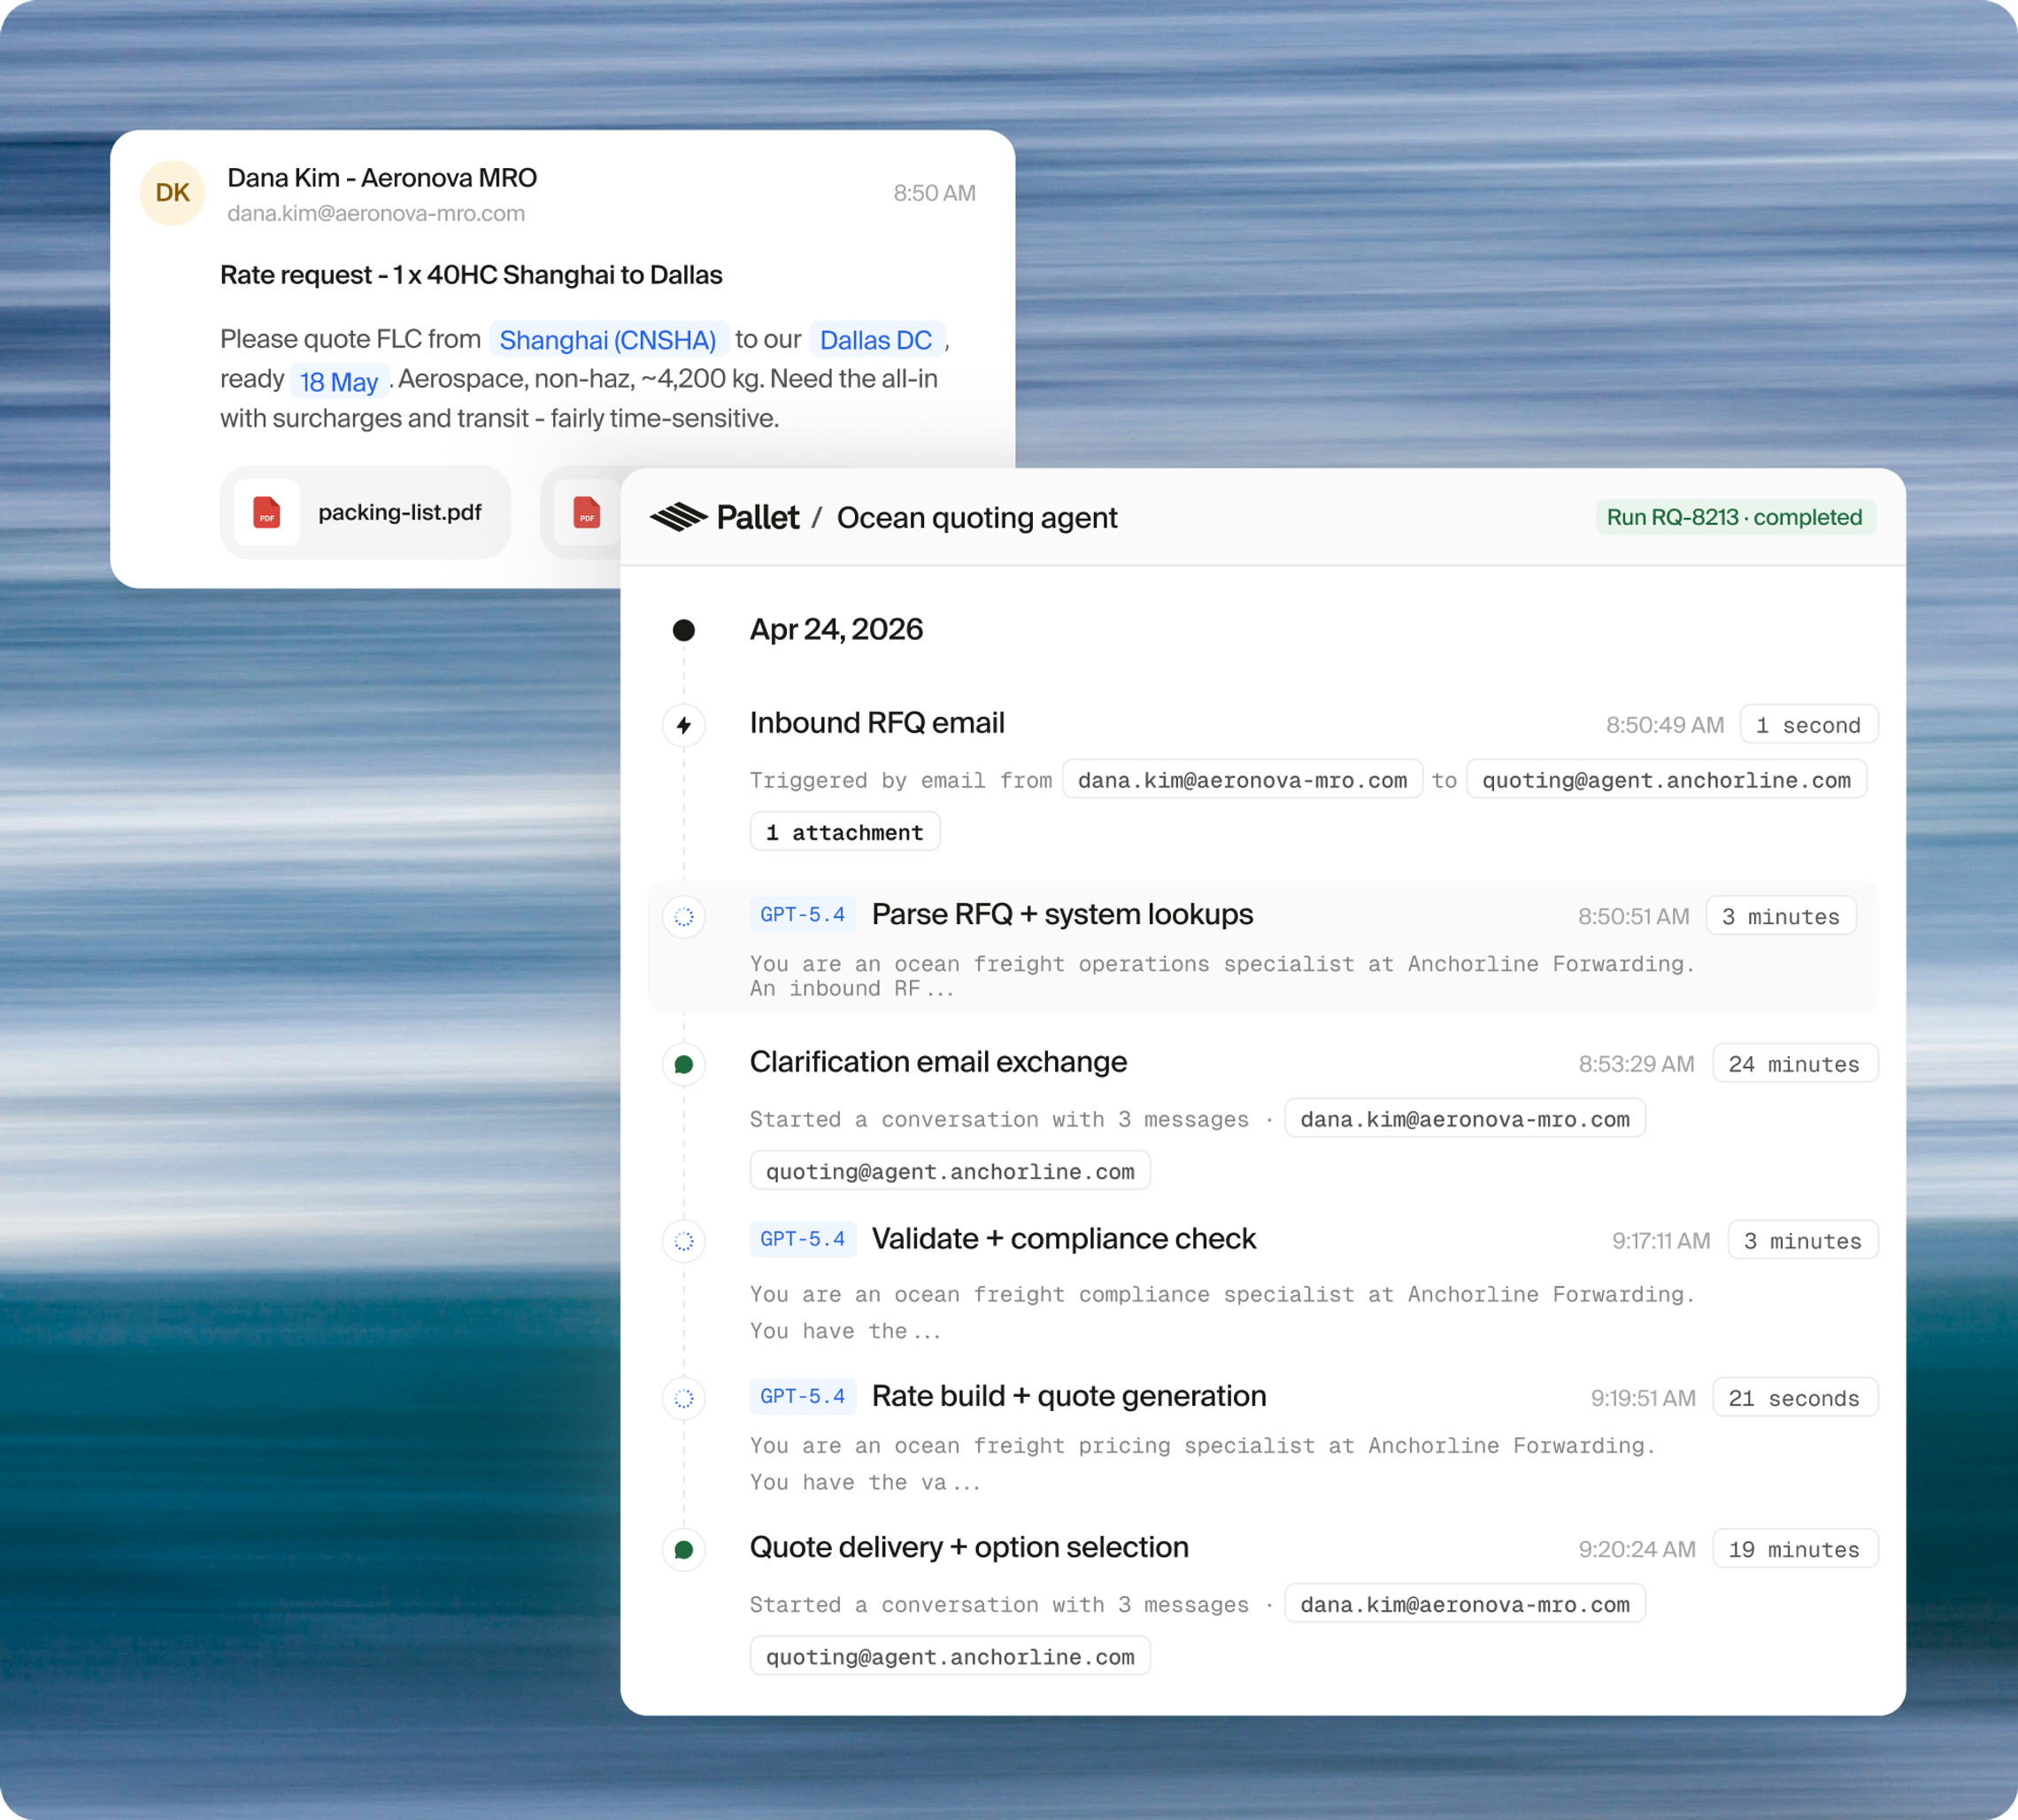Click dana.kim@aeronova-mro.com chip under Quote delivery

pos(1465,1604)
